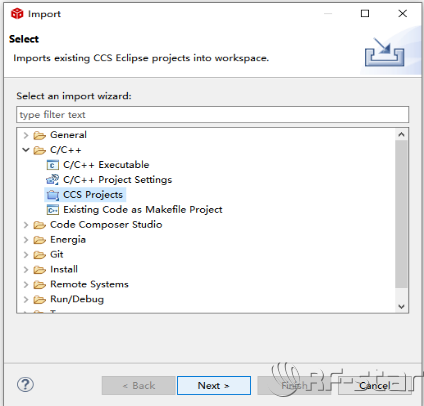Expand the Remote Systems category
Image resolution: width=424 pixels, height=406 pixels.
pyautogui.click(x=26, y=285)
